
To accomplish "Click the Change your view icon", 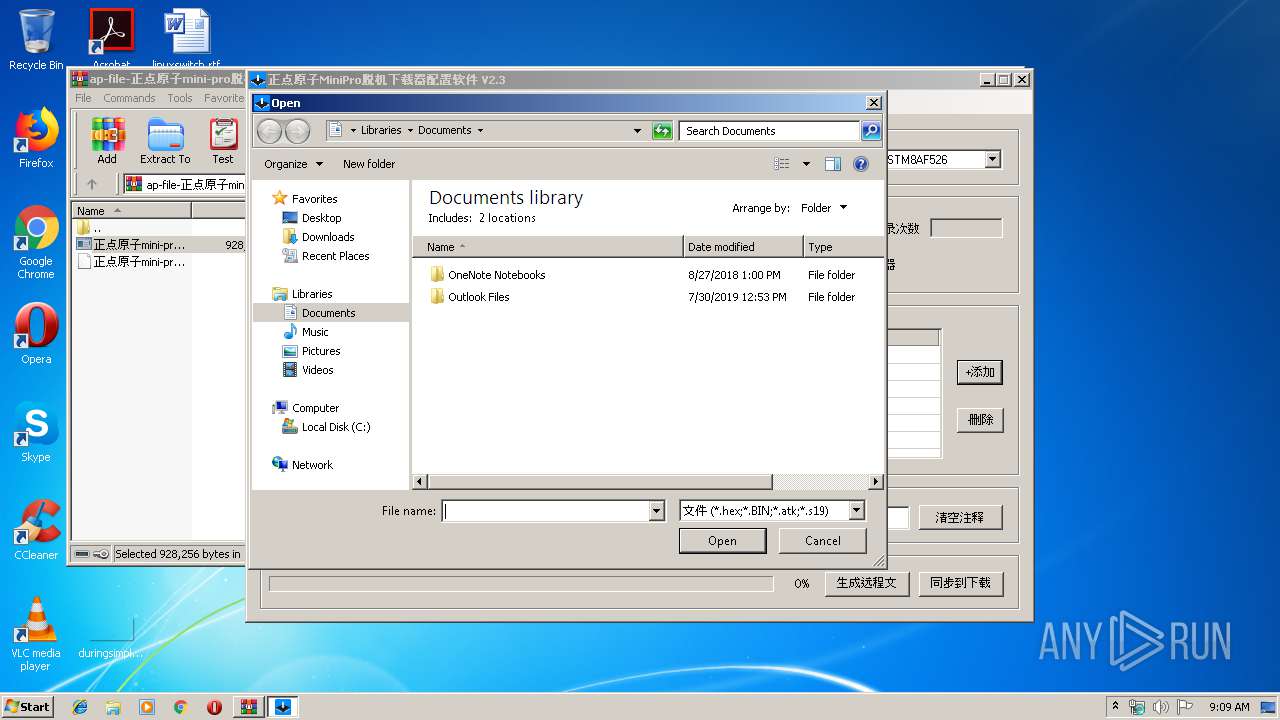I will (781, 164).
